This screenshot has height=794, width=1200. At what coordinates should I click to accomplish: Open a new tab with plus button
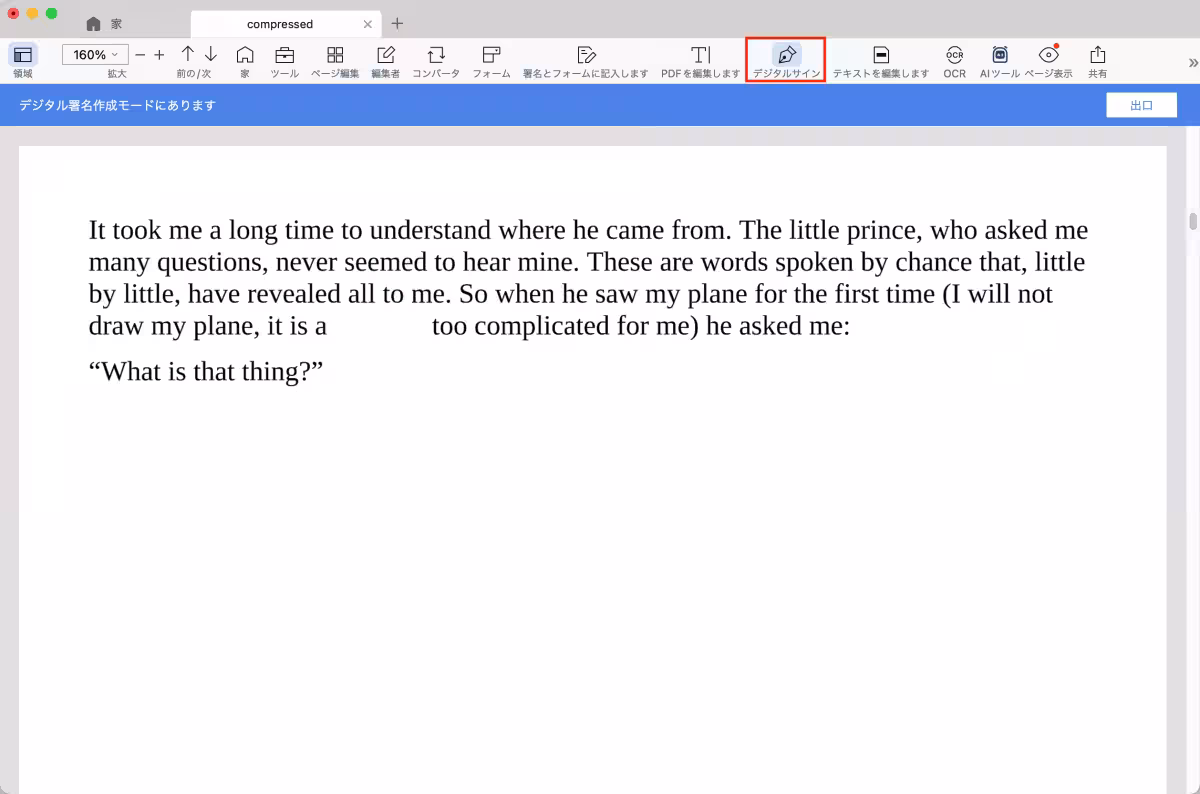pos(397,23)
